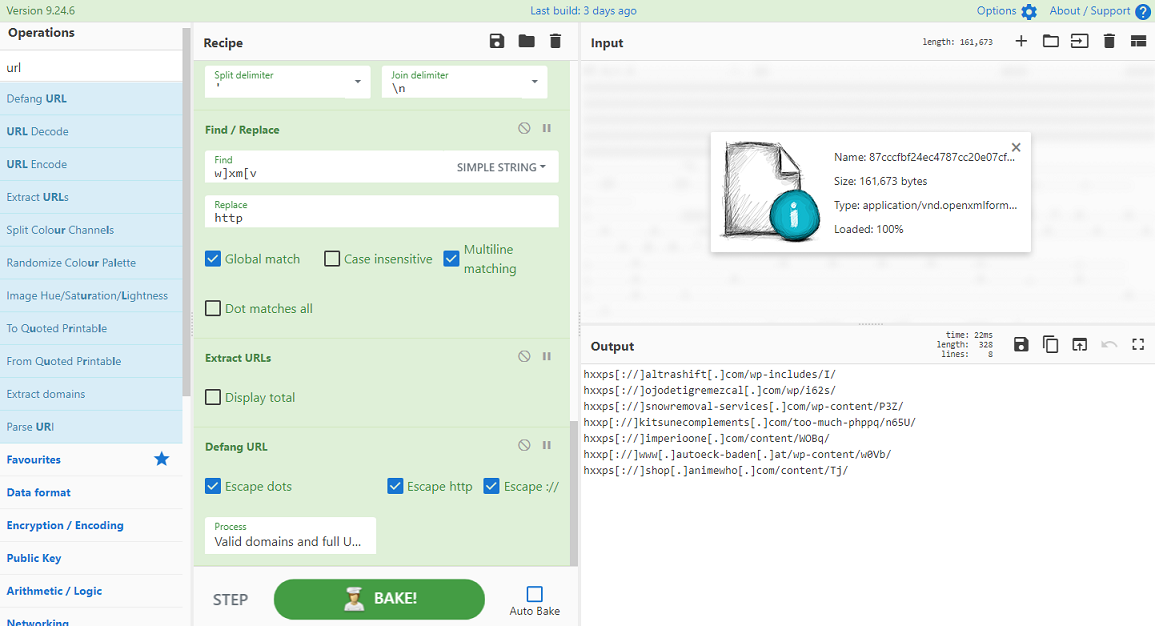Replace input with output
The height and width of the screenshot is (626, 1155).
click(1079, 345)
